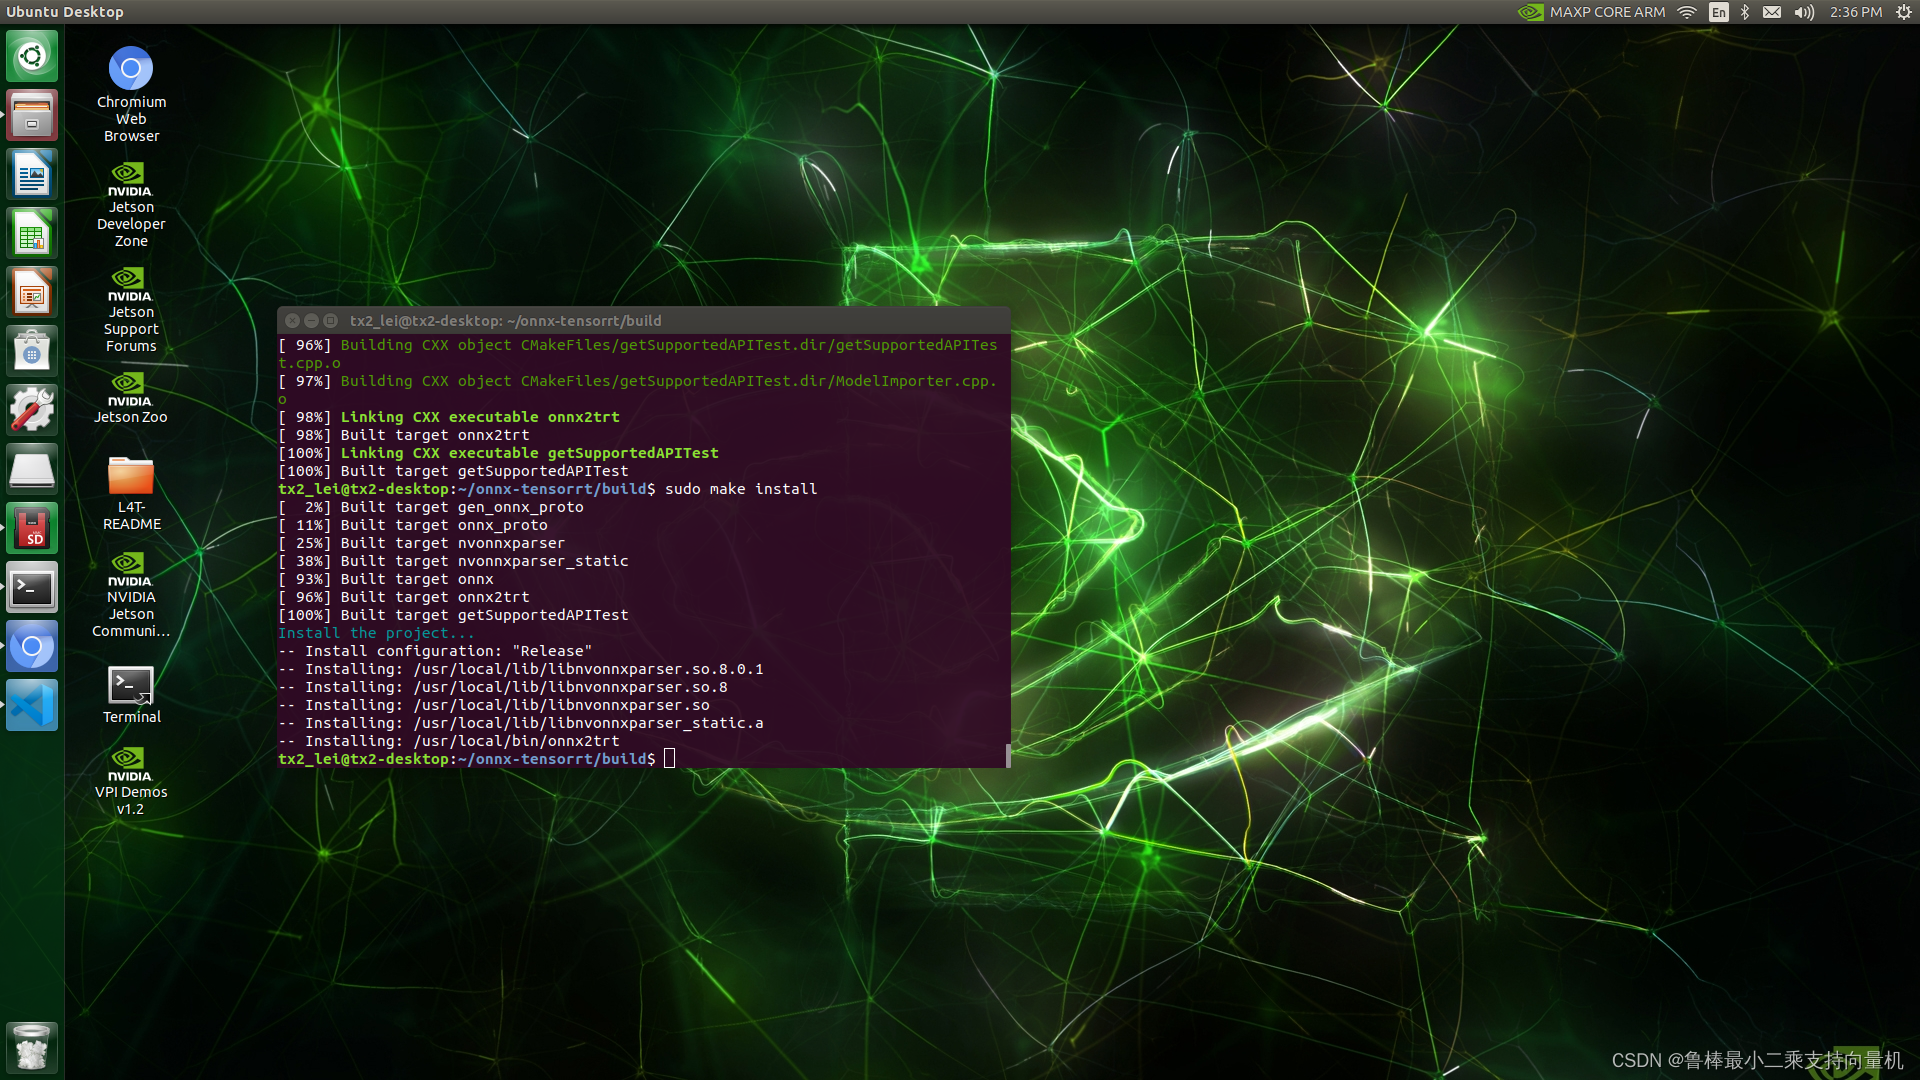Click the Wi-Fi status icon
This screenshot has width=1920, height=1080.
click(x=1687, y=12)
